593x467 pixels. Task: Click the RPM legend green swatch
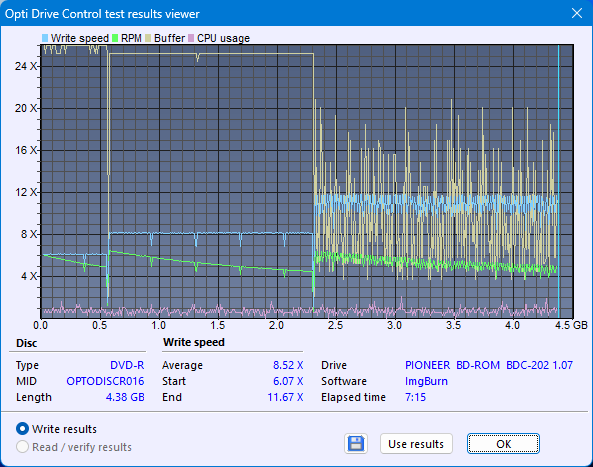click(115, 38)
